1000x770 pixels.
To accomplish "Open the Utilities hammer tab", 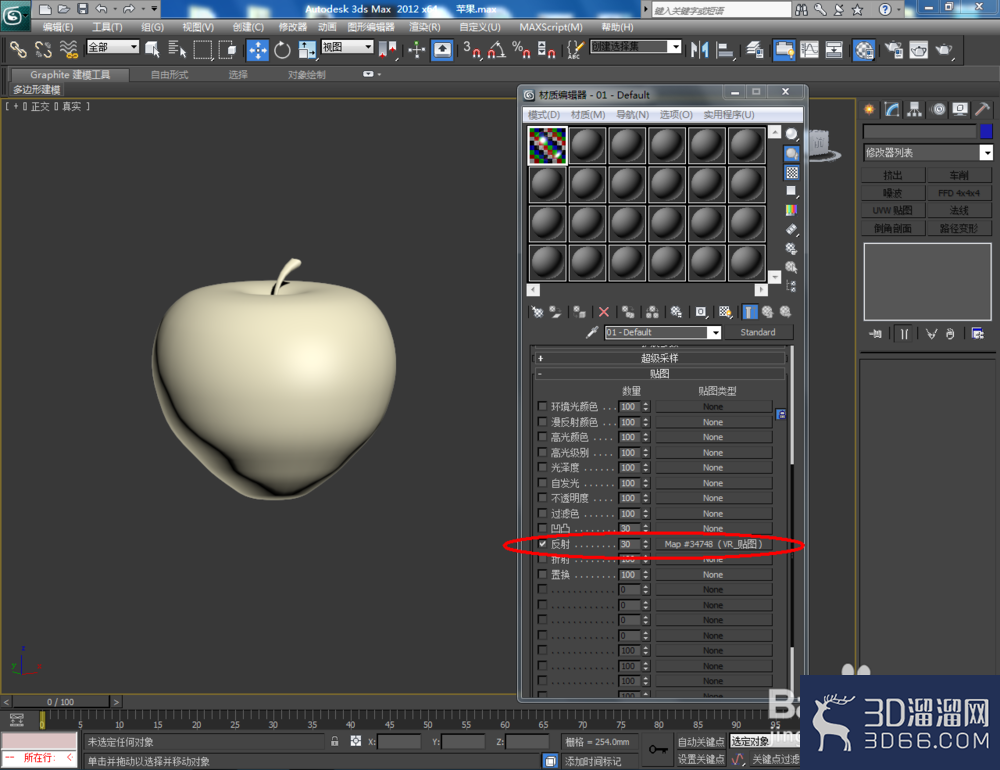I will (x=982, y=109).
